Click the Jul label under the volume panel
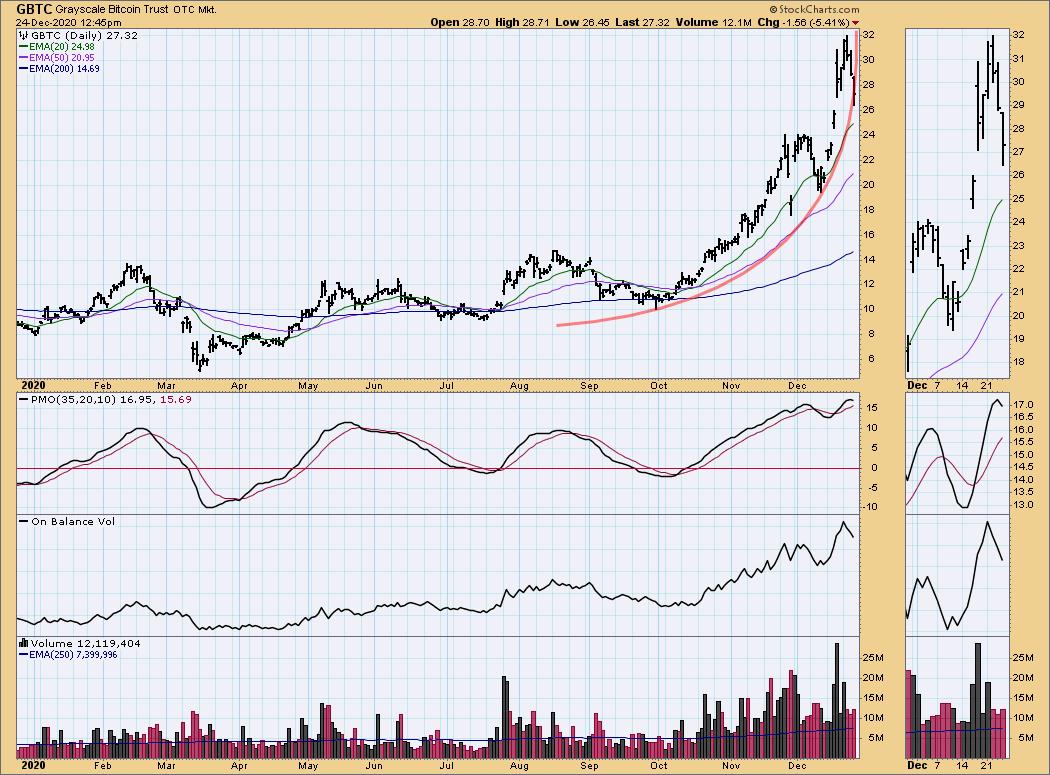Image resolution: width=1050 pixels, height=775 pixels. [x=446, y=765]
